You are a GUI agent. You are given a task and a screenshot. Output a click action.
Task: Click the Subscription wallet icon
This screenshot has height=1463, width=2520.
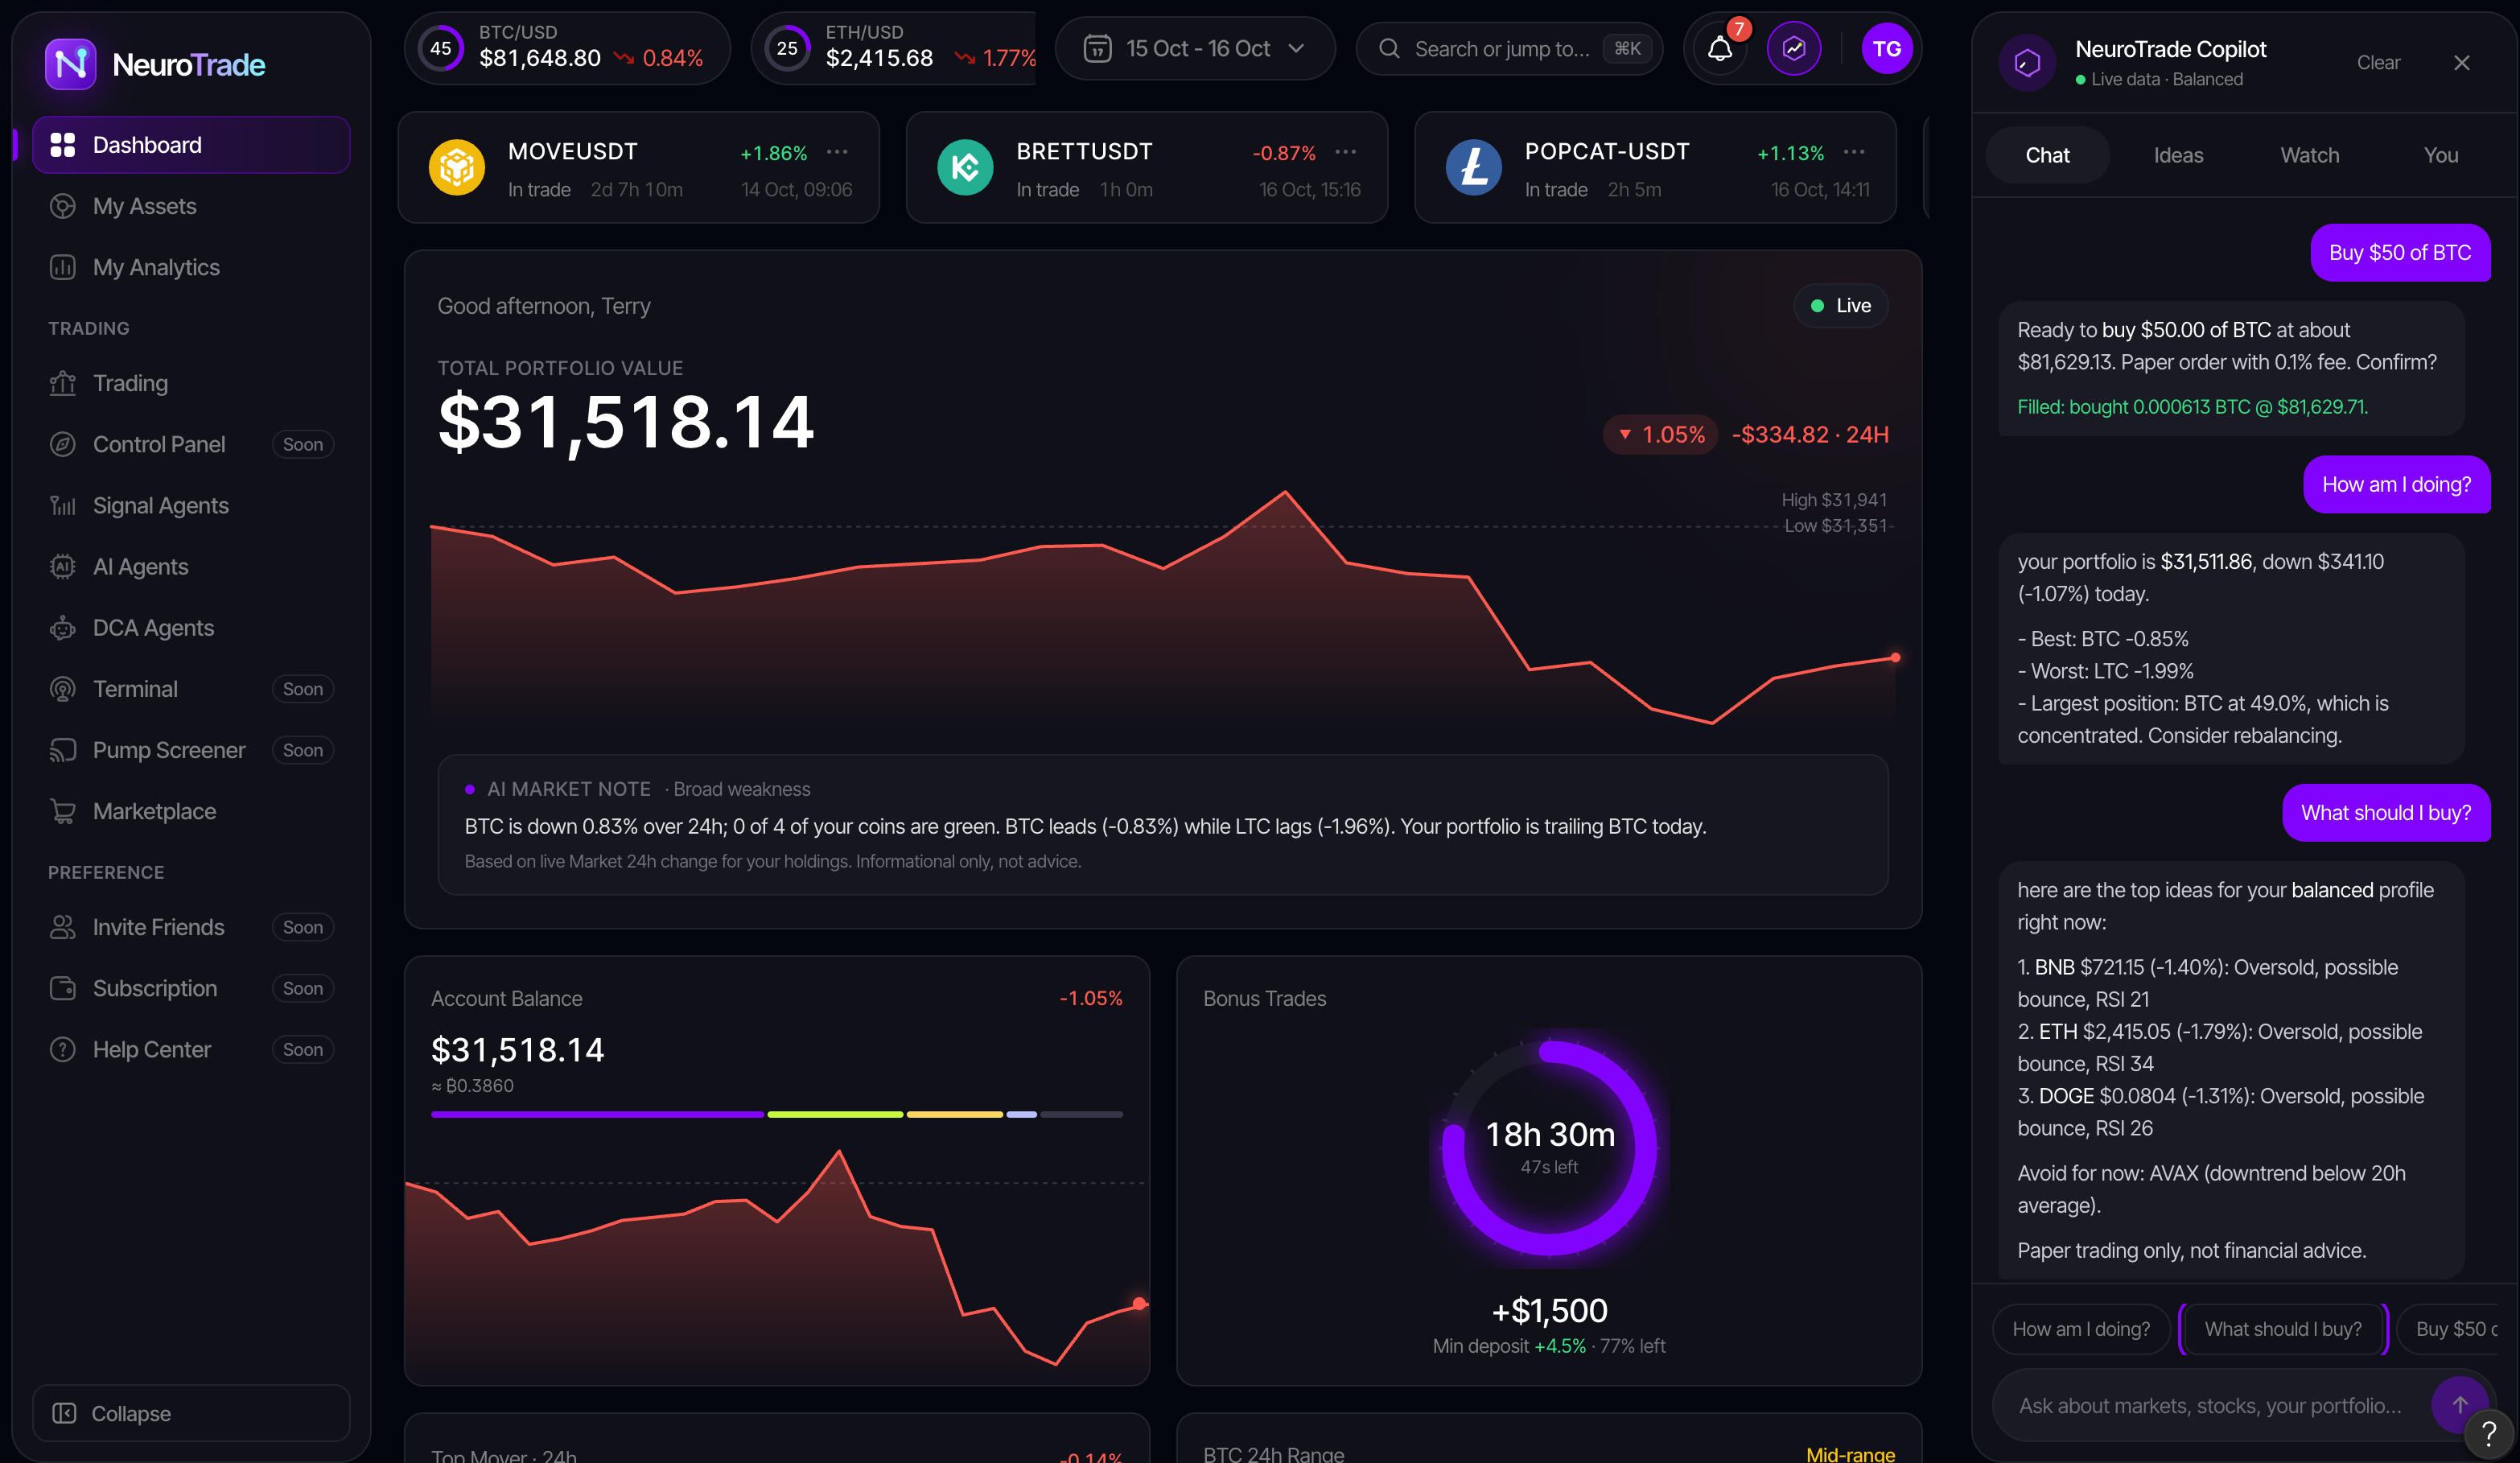point(63,988)
